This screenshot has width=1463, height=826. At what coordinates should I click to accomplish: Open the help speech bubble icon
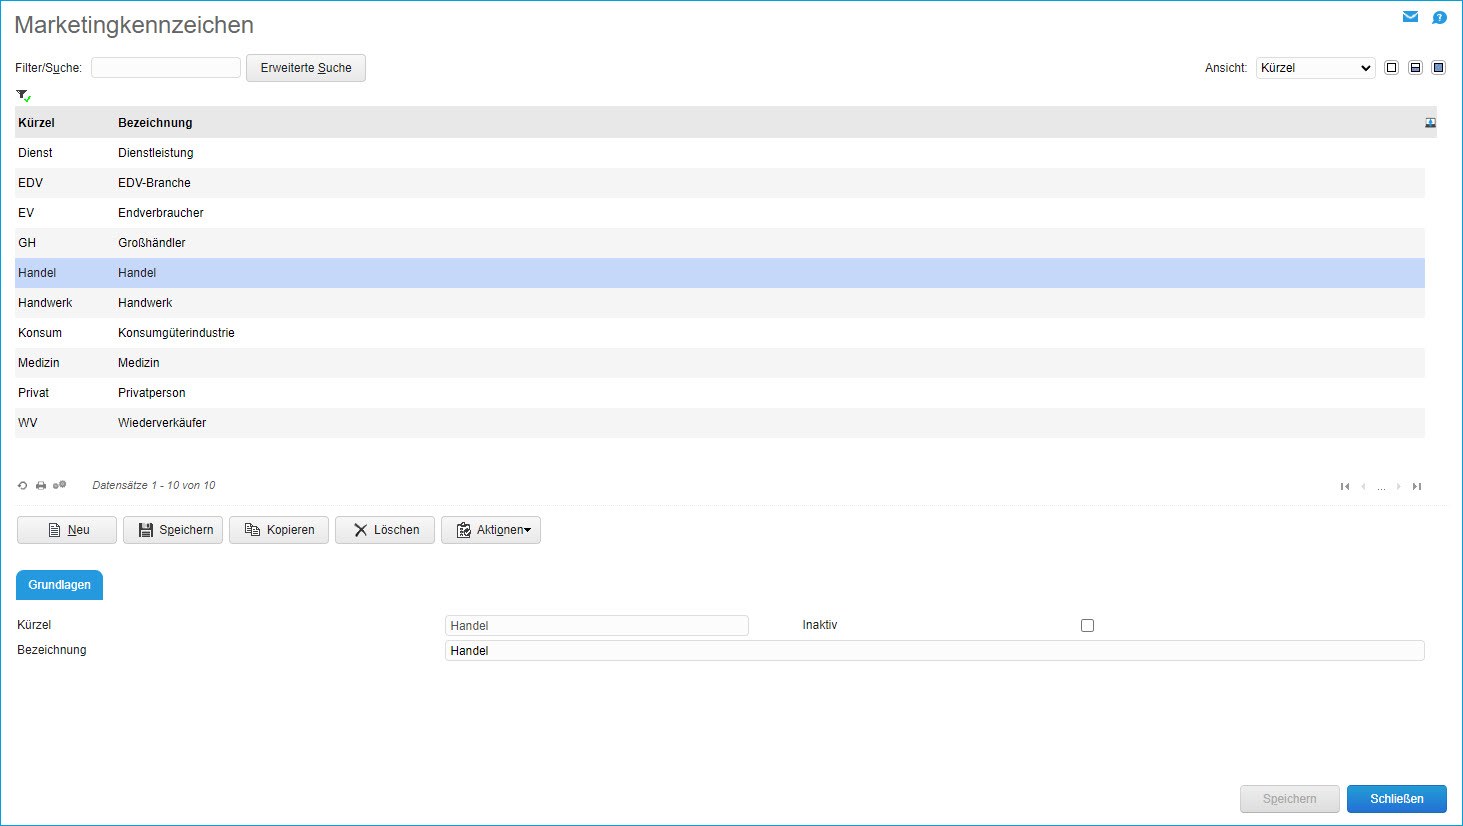[1439, 17]
